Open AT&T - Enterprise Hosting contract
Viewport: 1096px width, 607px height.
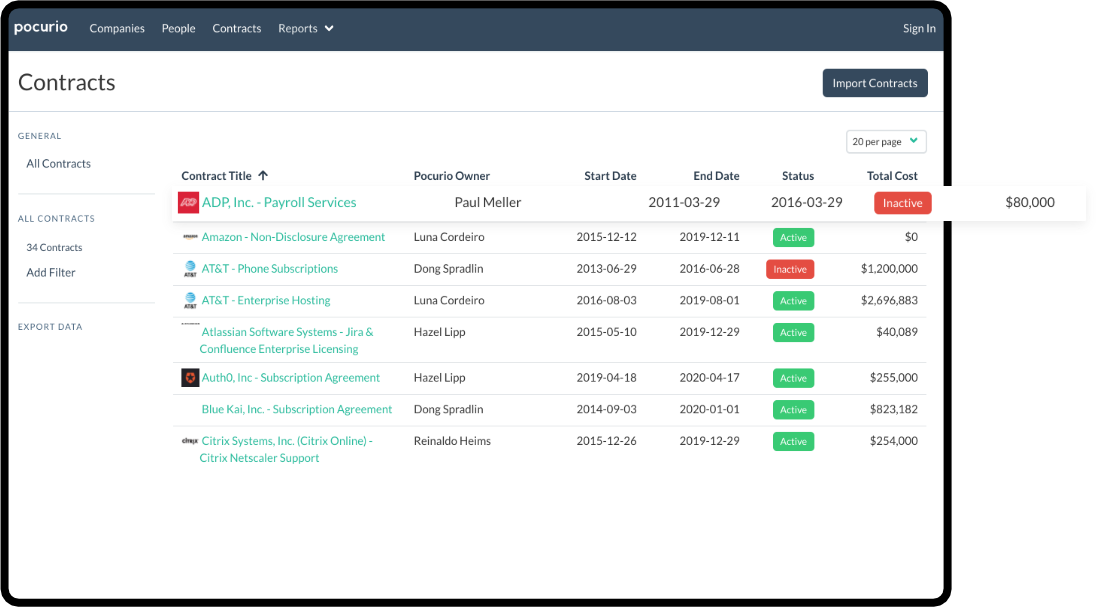[x=266, y=300]
